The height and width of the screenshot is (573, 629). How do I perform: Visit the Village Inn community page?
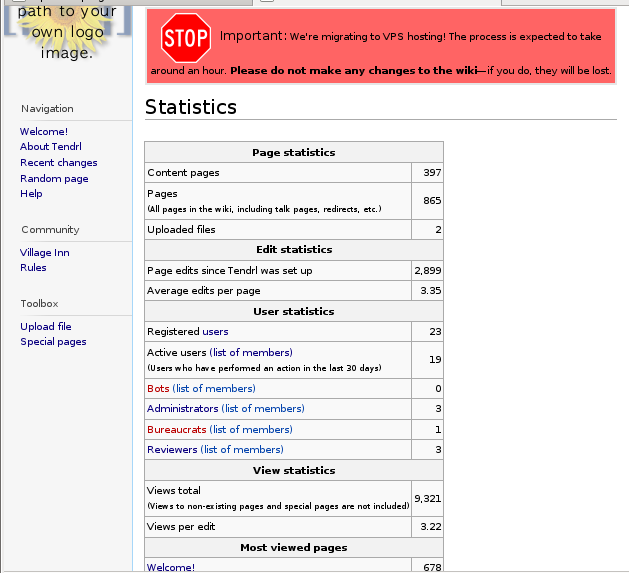click(x=45, y=253)
